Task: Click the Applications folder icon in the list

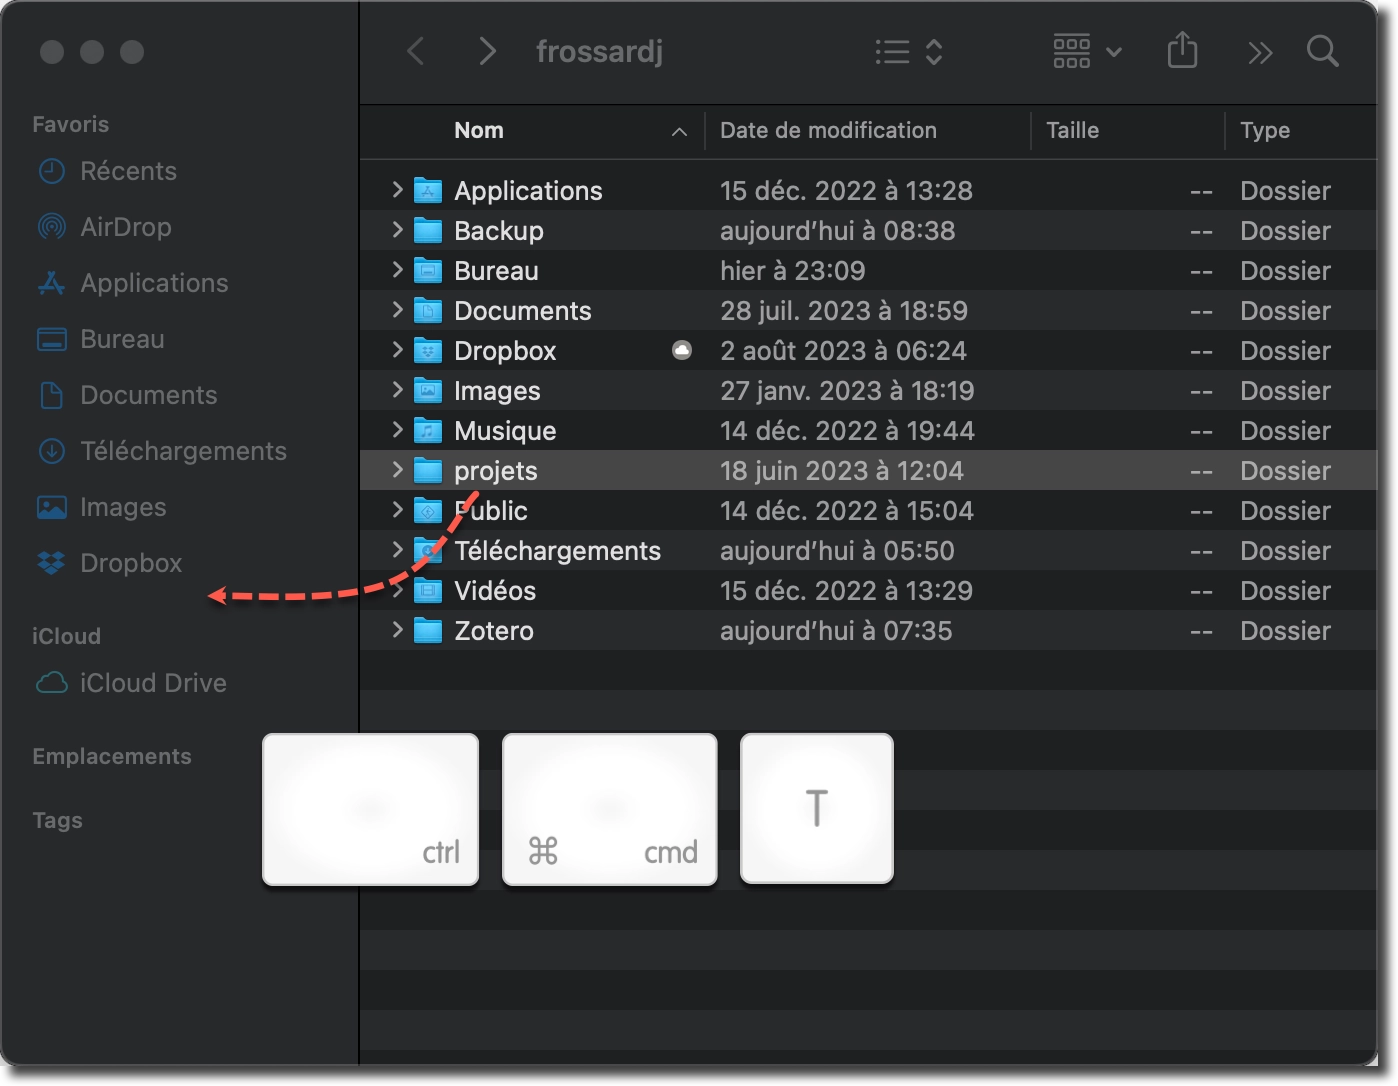Action: 428,190
